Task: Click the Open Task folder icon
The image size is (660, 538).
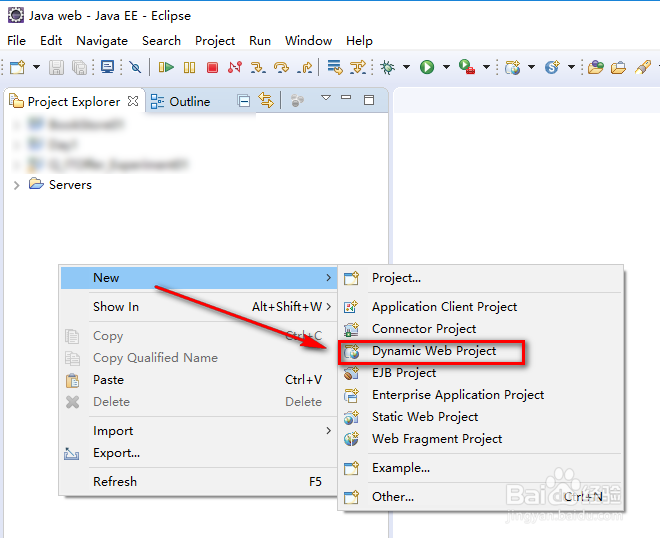Action: click(618, 67)
